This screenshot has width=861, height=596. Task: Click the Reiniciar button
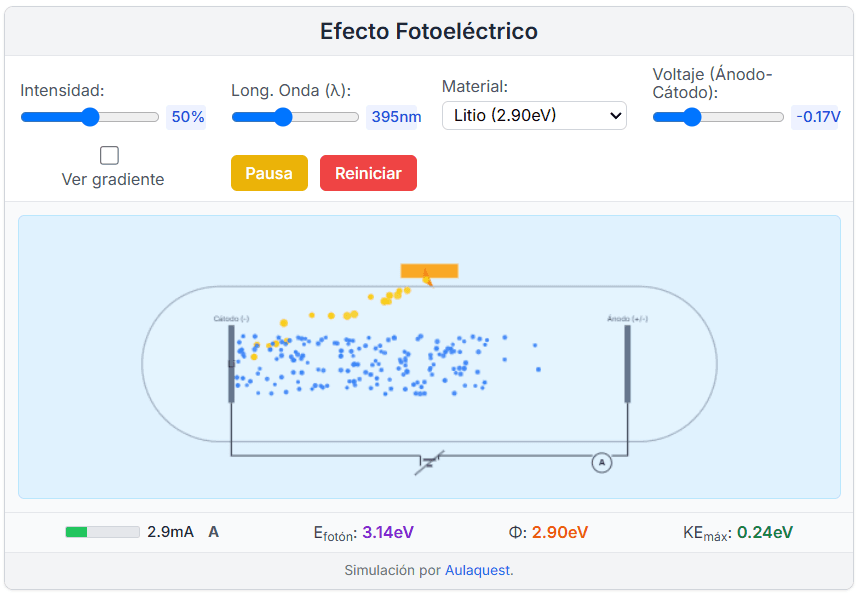pos(368,172)
